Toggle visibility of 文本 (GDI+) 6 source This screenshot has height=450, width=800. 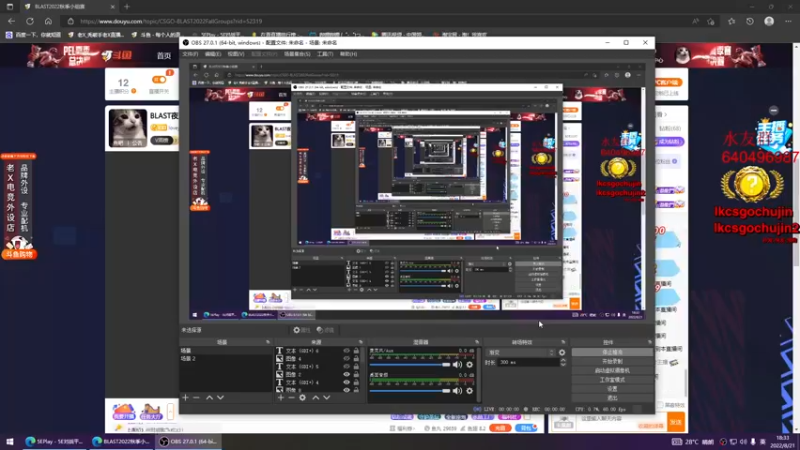[x=346, y=351]
